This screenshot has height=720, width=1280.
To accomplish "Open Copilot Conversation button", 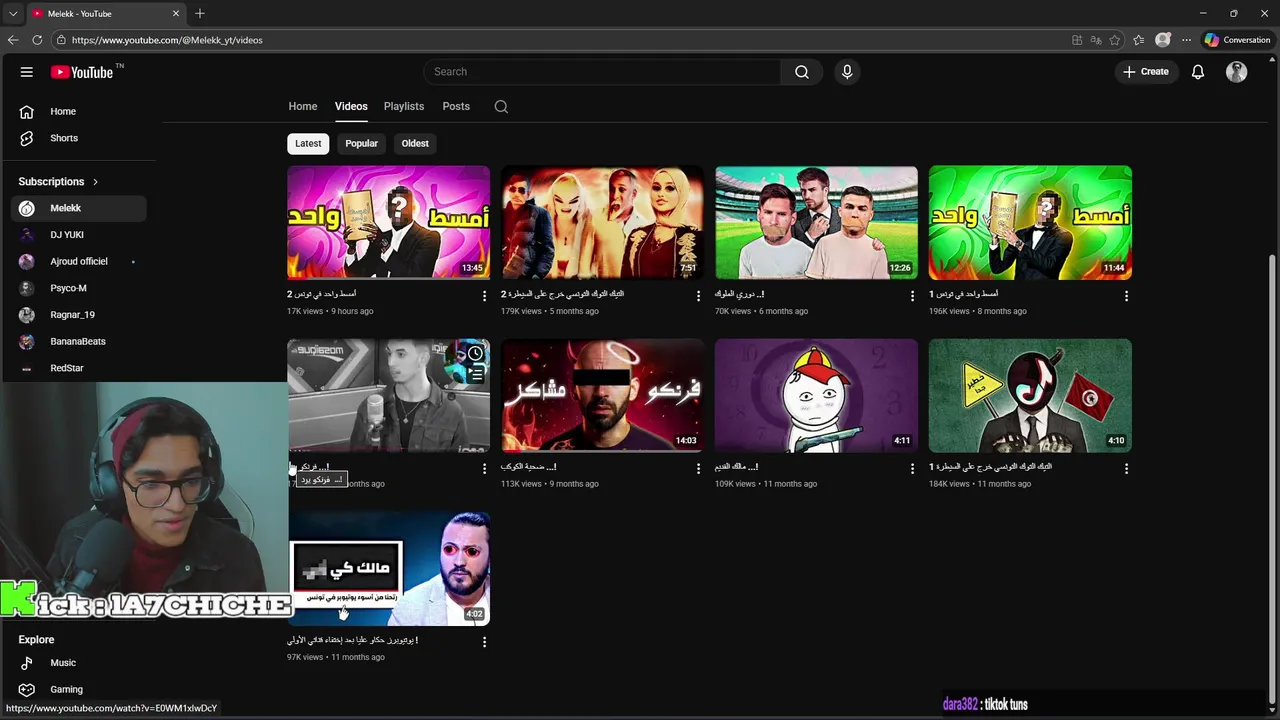I will (x=1238, y=40).
